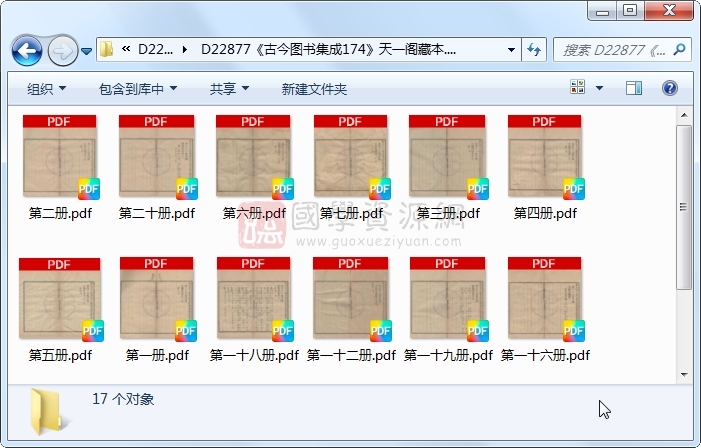701x448 pixels.
Task: Open Help with the question mark
Action: [669, 88]
